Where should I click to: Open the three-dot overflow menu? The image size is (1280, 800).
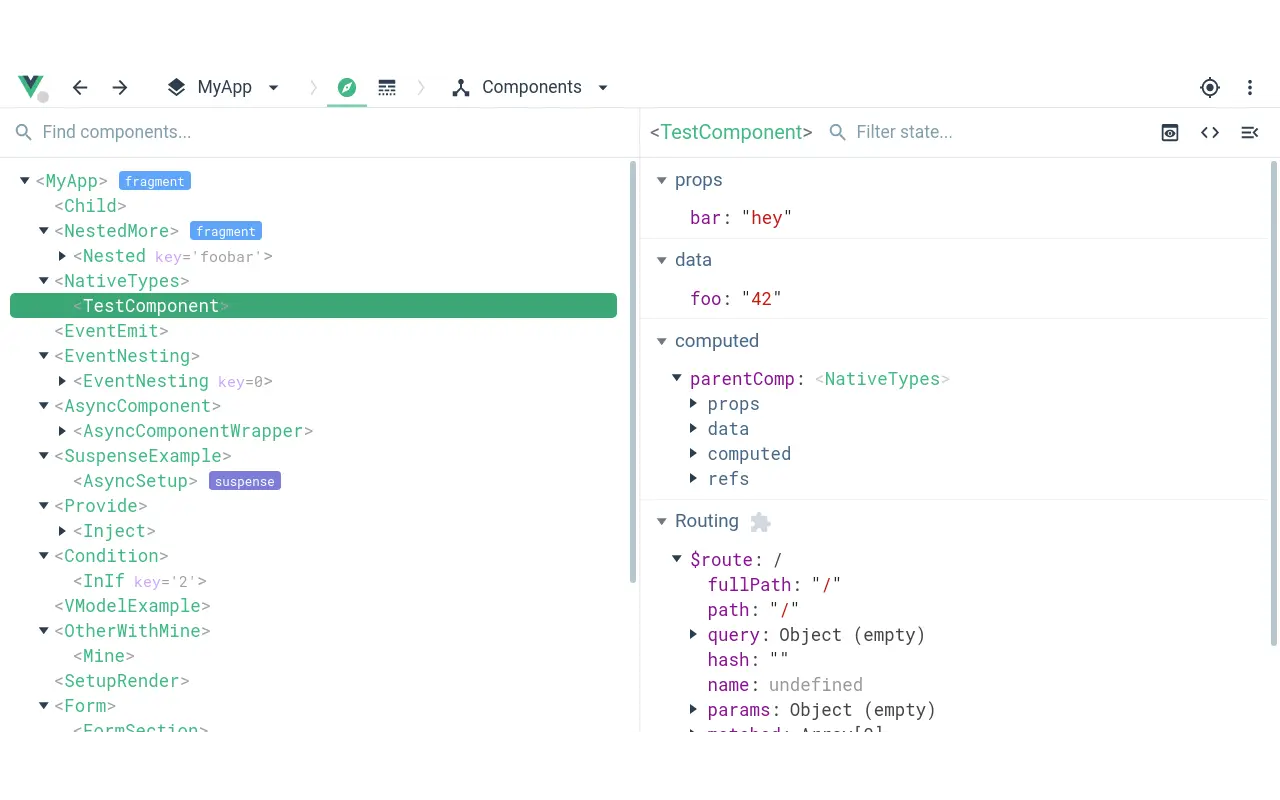click(x=1250, y=88)
